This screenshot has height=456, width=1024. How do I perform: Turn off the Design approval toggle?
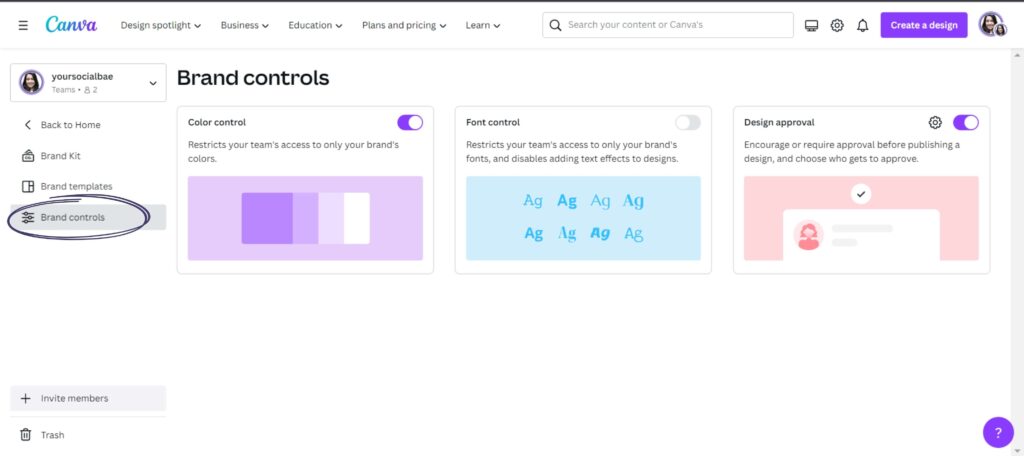[x=966, y=122]
